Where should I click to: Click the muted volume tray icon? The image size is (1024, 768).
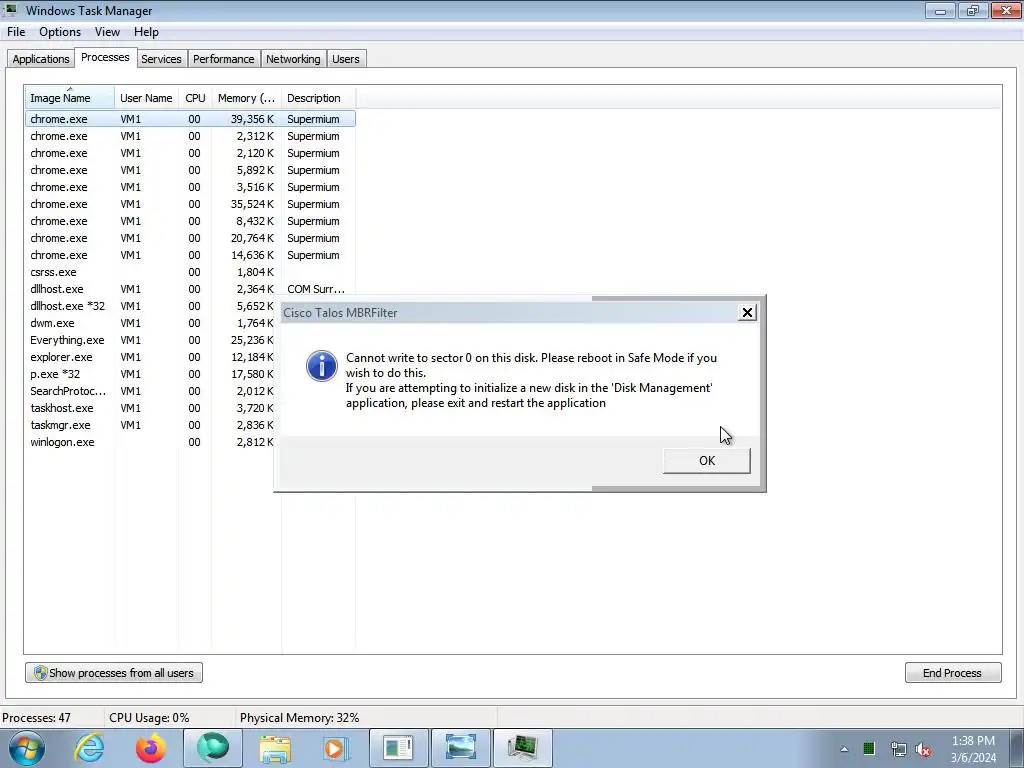(x=923, y=750)
